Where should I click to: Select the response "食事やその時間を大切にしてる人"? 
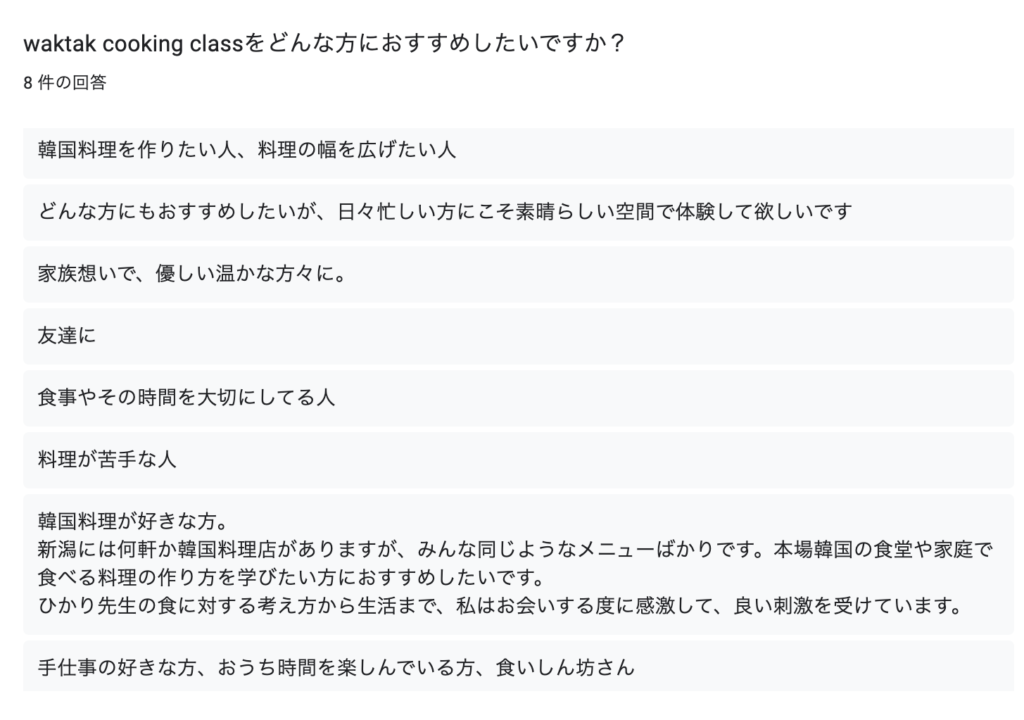pyautogui.click(x=519, y=398)
